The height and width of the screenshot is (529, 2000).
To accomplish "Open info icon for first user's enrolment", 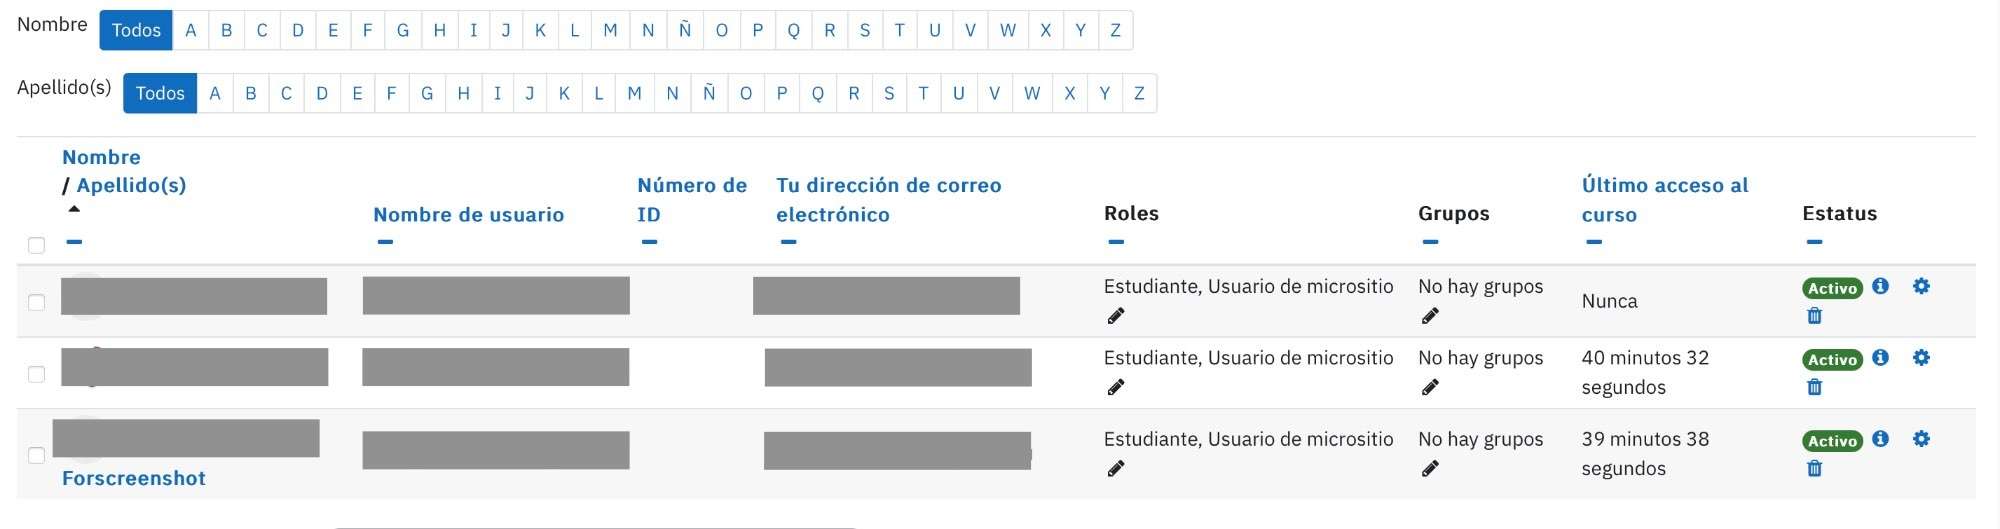I will point(1880,286).
